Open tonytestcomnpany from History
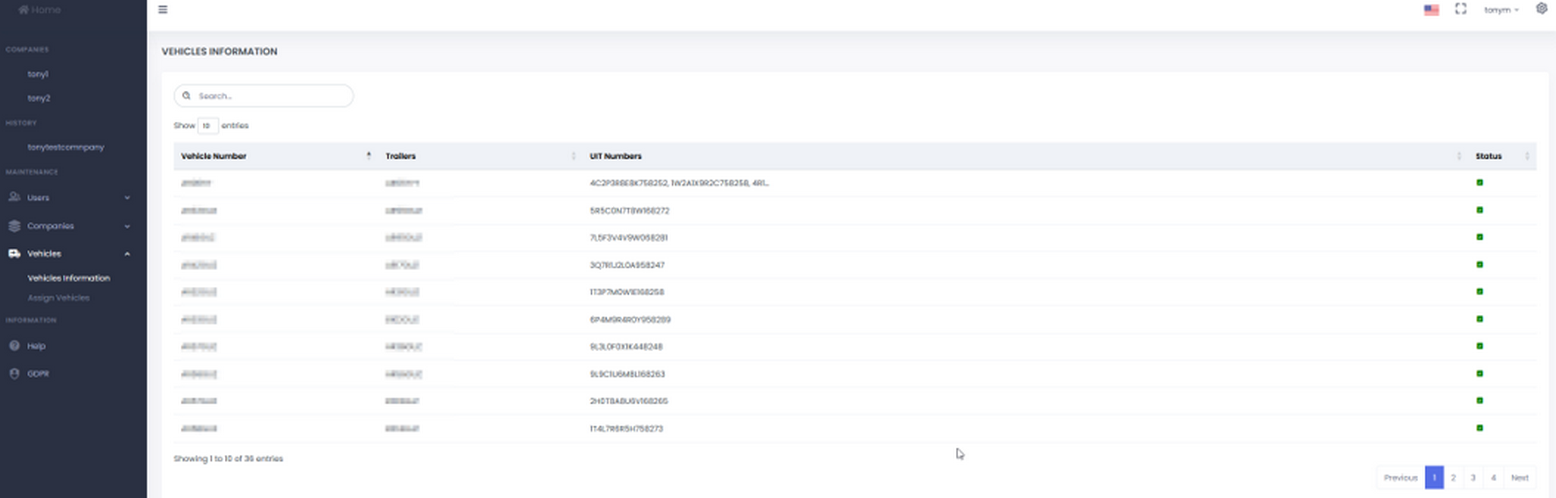1556x498 pixels. [66, 147]
